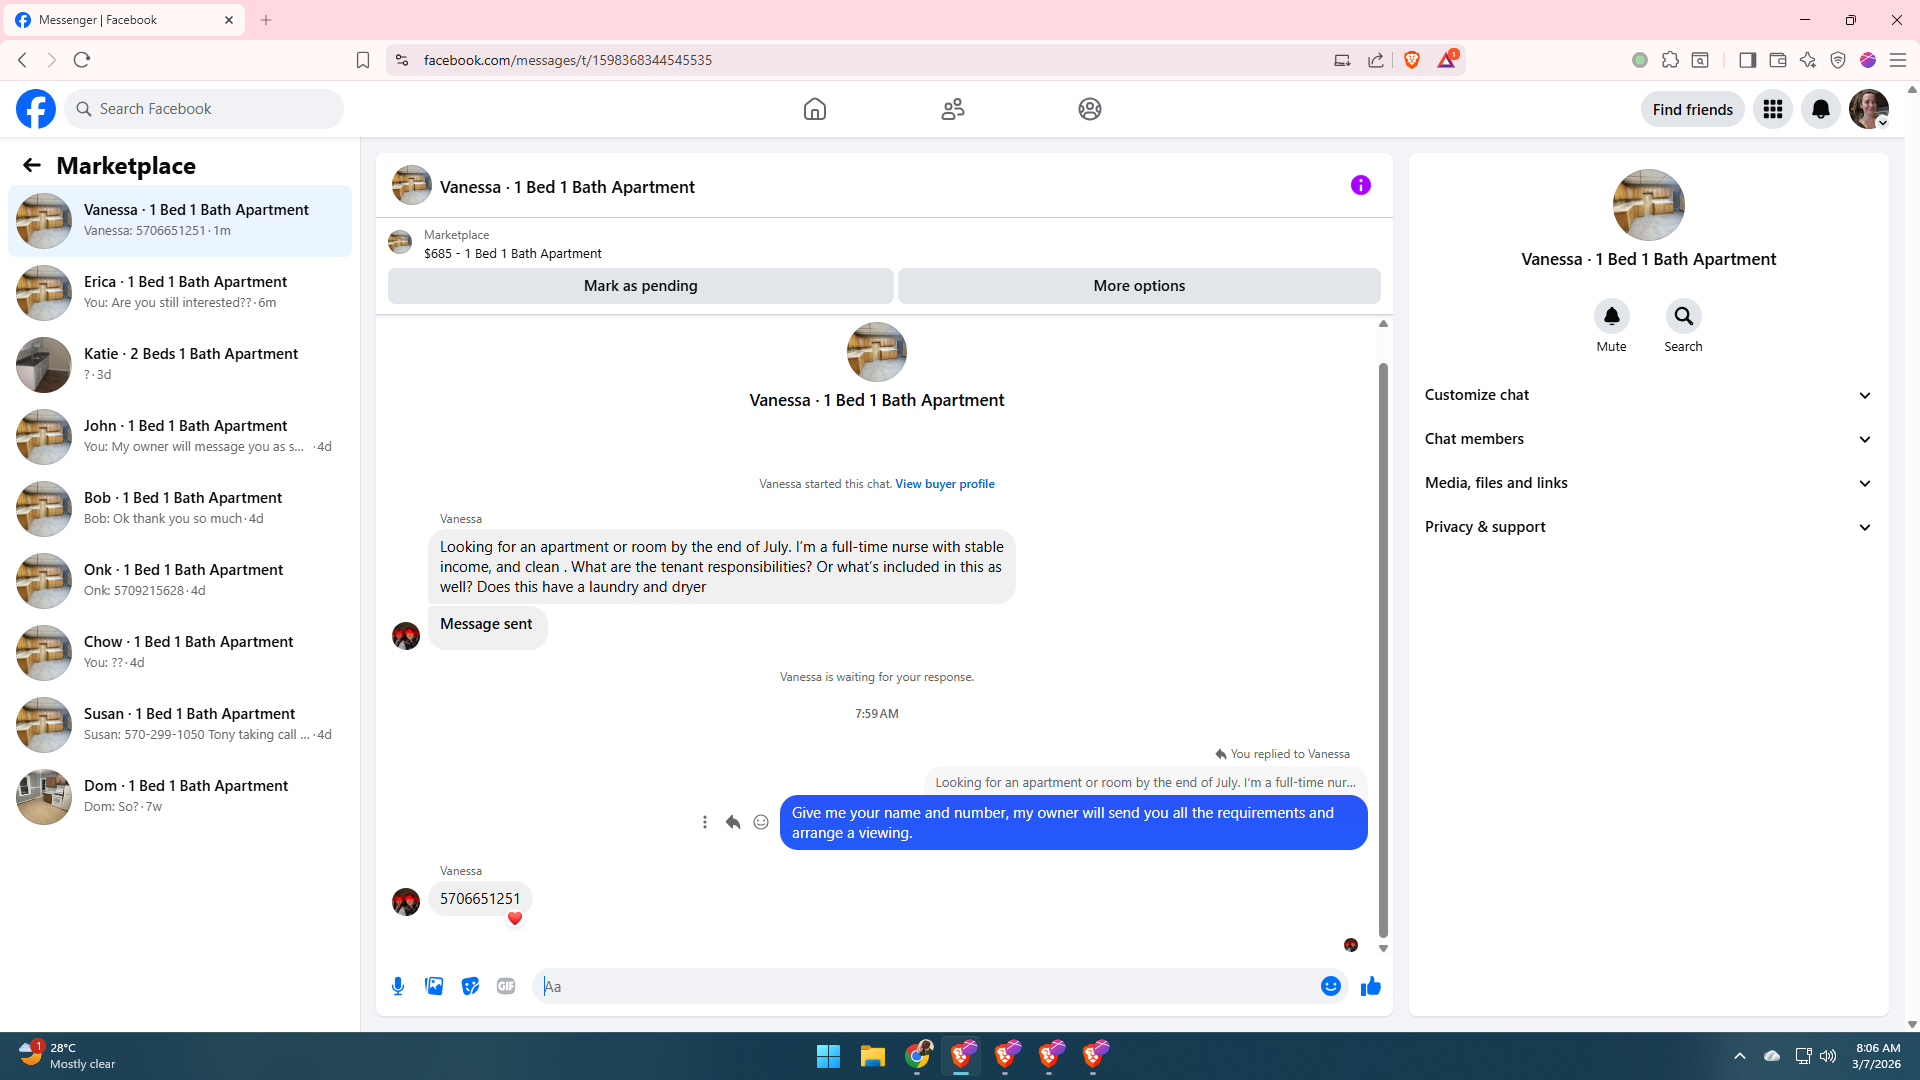Open Facebook notifications bell
This screenshot has width=1920, height=1080.
(x=1821, y=109)
